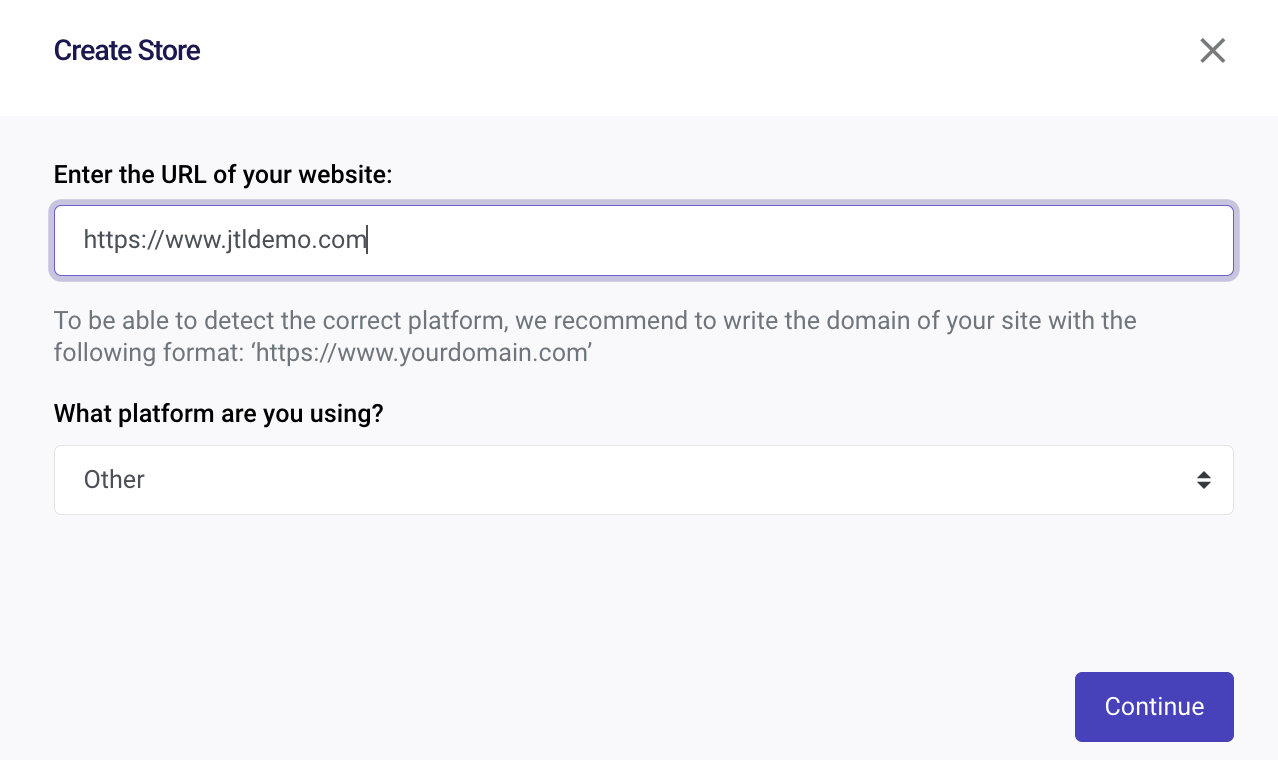1278x760 pixels.
Task: Click the text cursor at end of URL
Action: click(x=367, y=240)
